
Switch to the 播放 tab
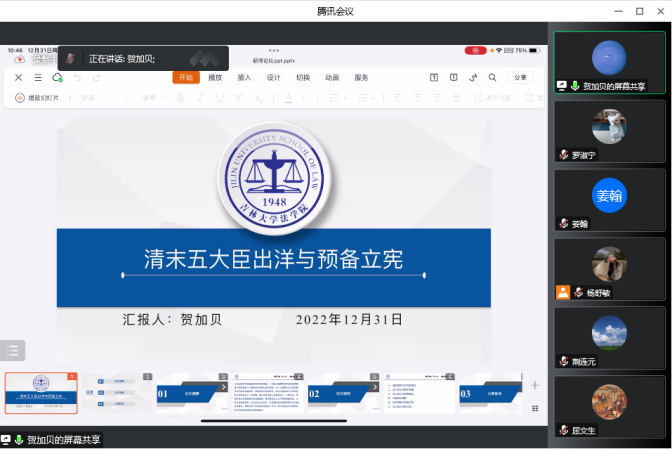coord(215,78)
